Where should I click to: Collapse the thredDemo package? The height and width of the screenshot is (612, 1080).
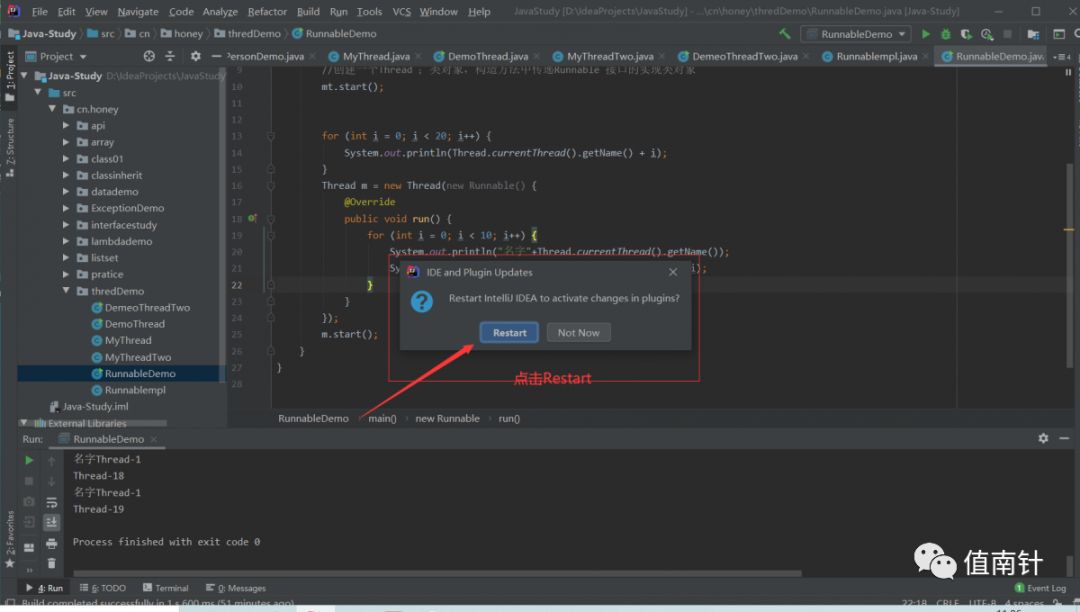tap(66, 291)
